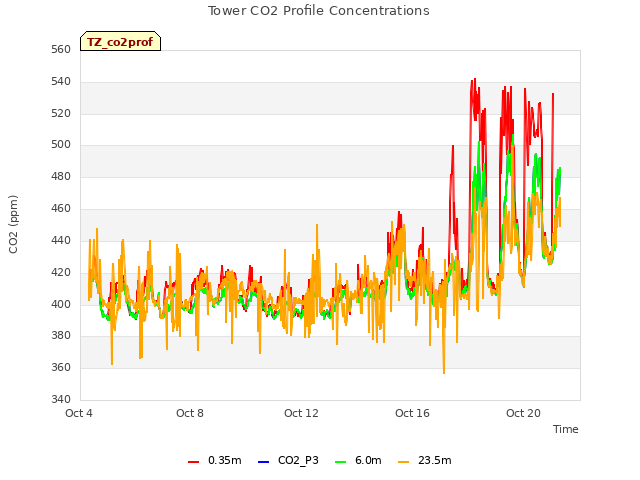
Task: Click the 400 y-axis tick label
Action: 61,304
